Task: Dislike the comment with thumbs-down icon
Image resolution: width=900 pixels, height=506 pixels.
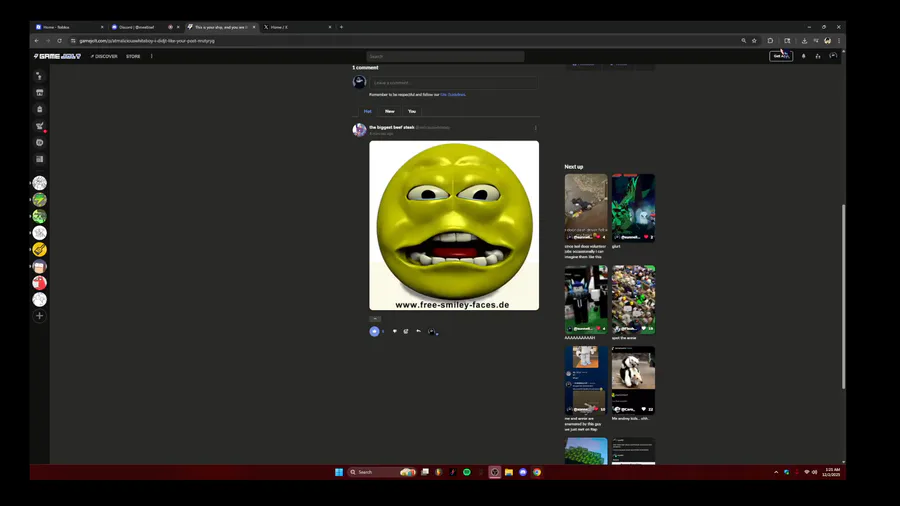Action: point(394,331)
